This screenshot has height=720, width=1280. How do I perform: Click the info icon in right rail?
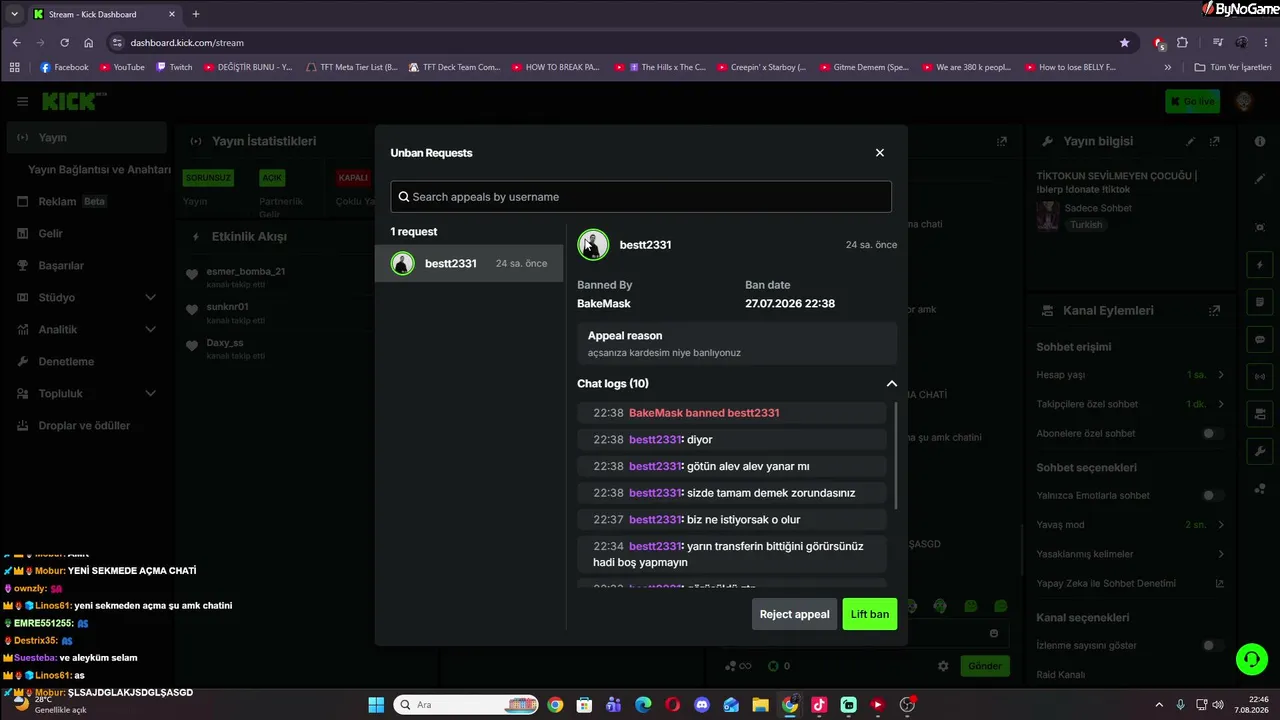(1260, 142)
